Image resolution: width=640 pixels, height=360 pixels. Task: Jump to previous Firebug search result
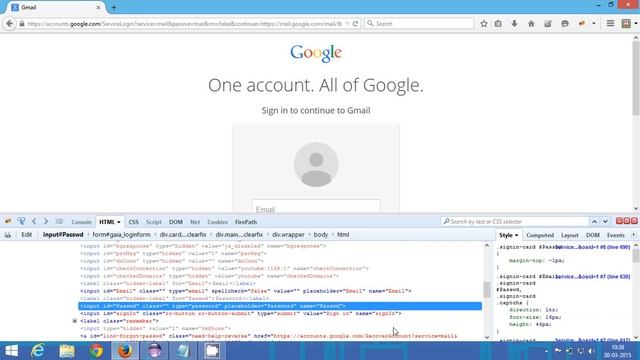click(x=594, y=221)
